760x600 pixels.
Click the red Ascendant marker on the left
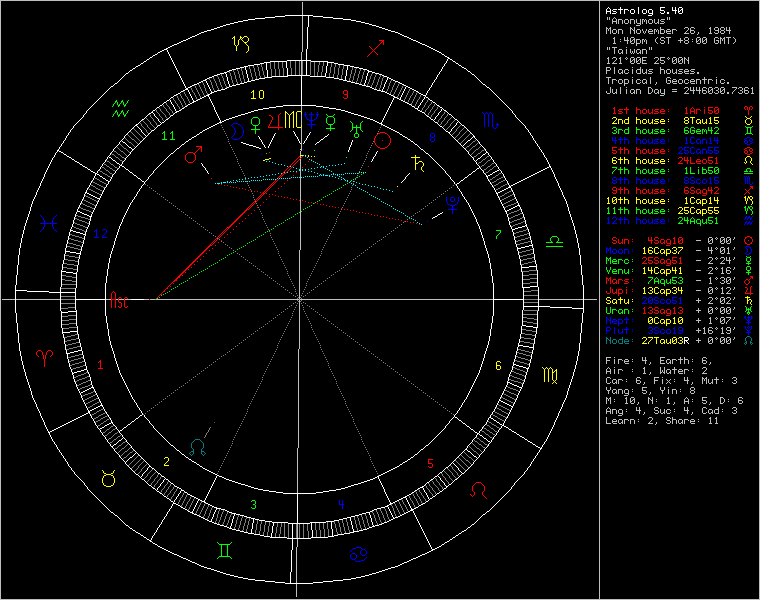point(119,299)
